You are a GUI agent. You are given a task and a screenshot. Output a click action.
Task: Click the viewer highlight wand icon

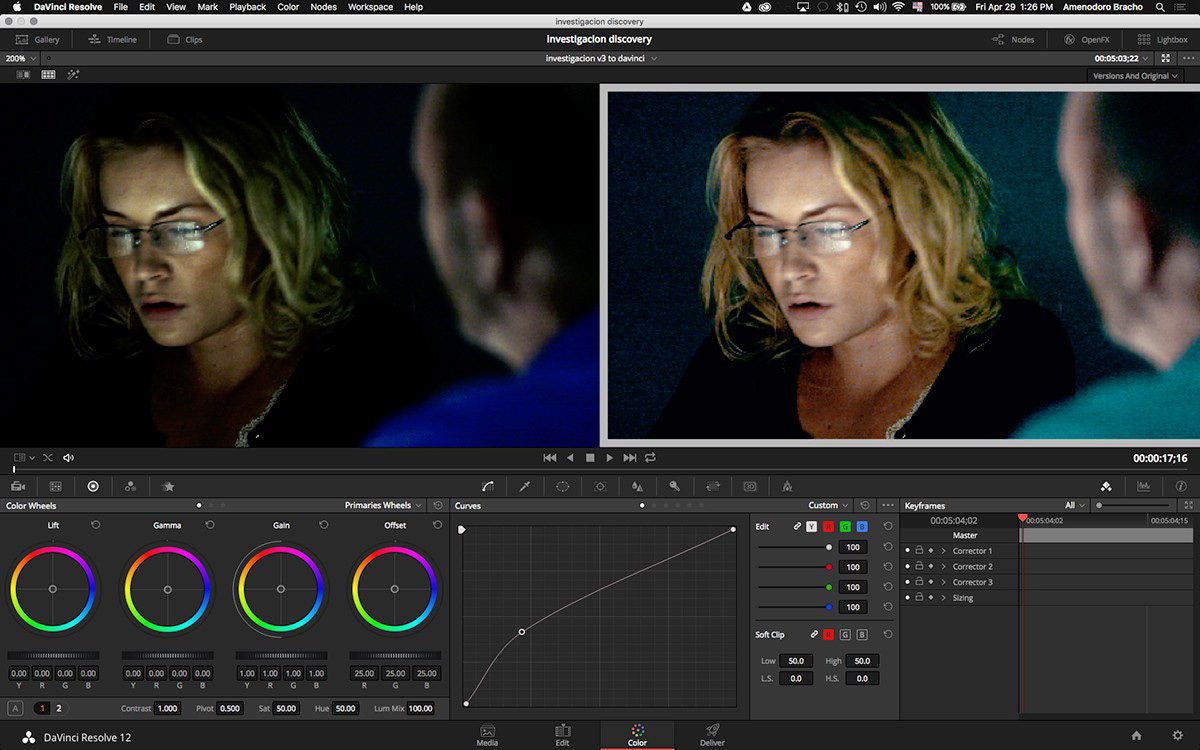[73, 75]
